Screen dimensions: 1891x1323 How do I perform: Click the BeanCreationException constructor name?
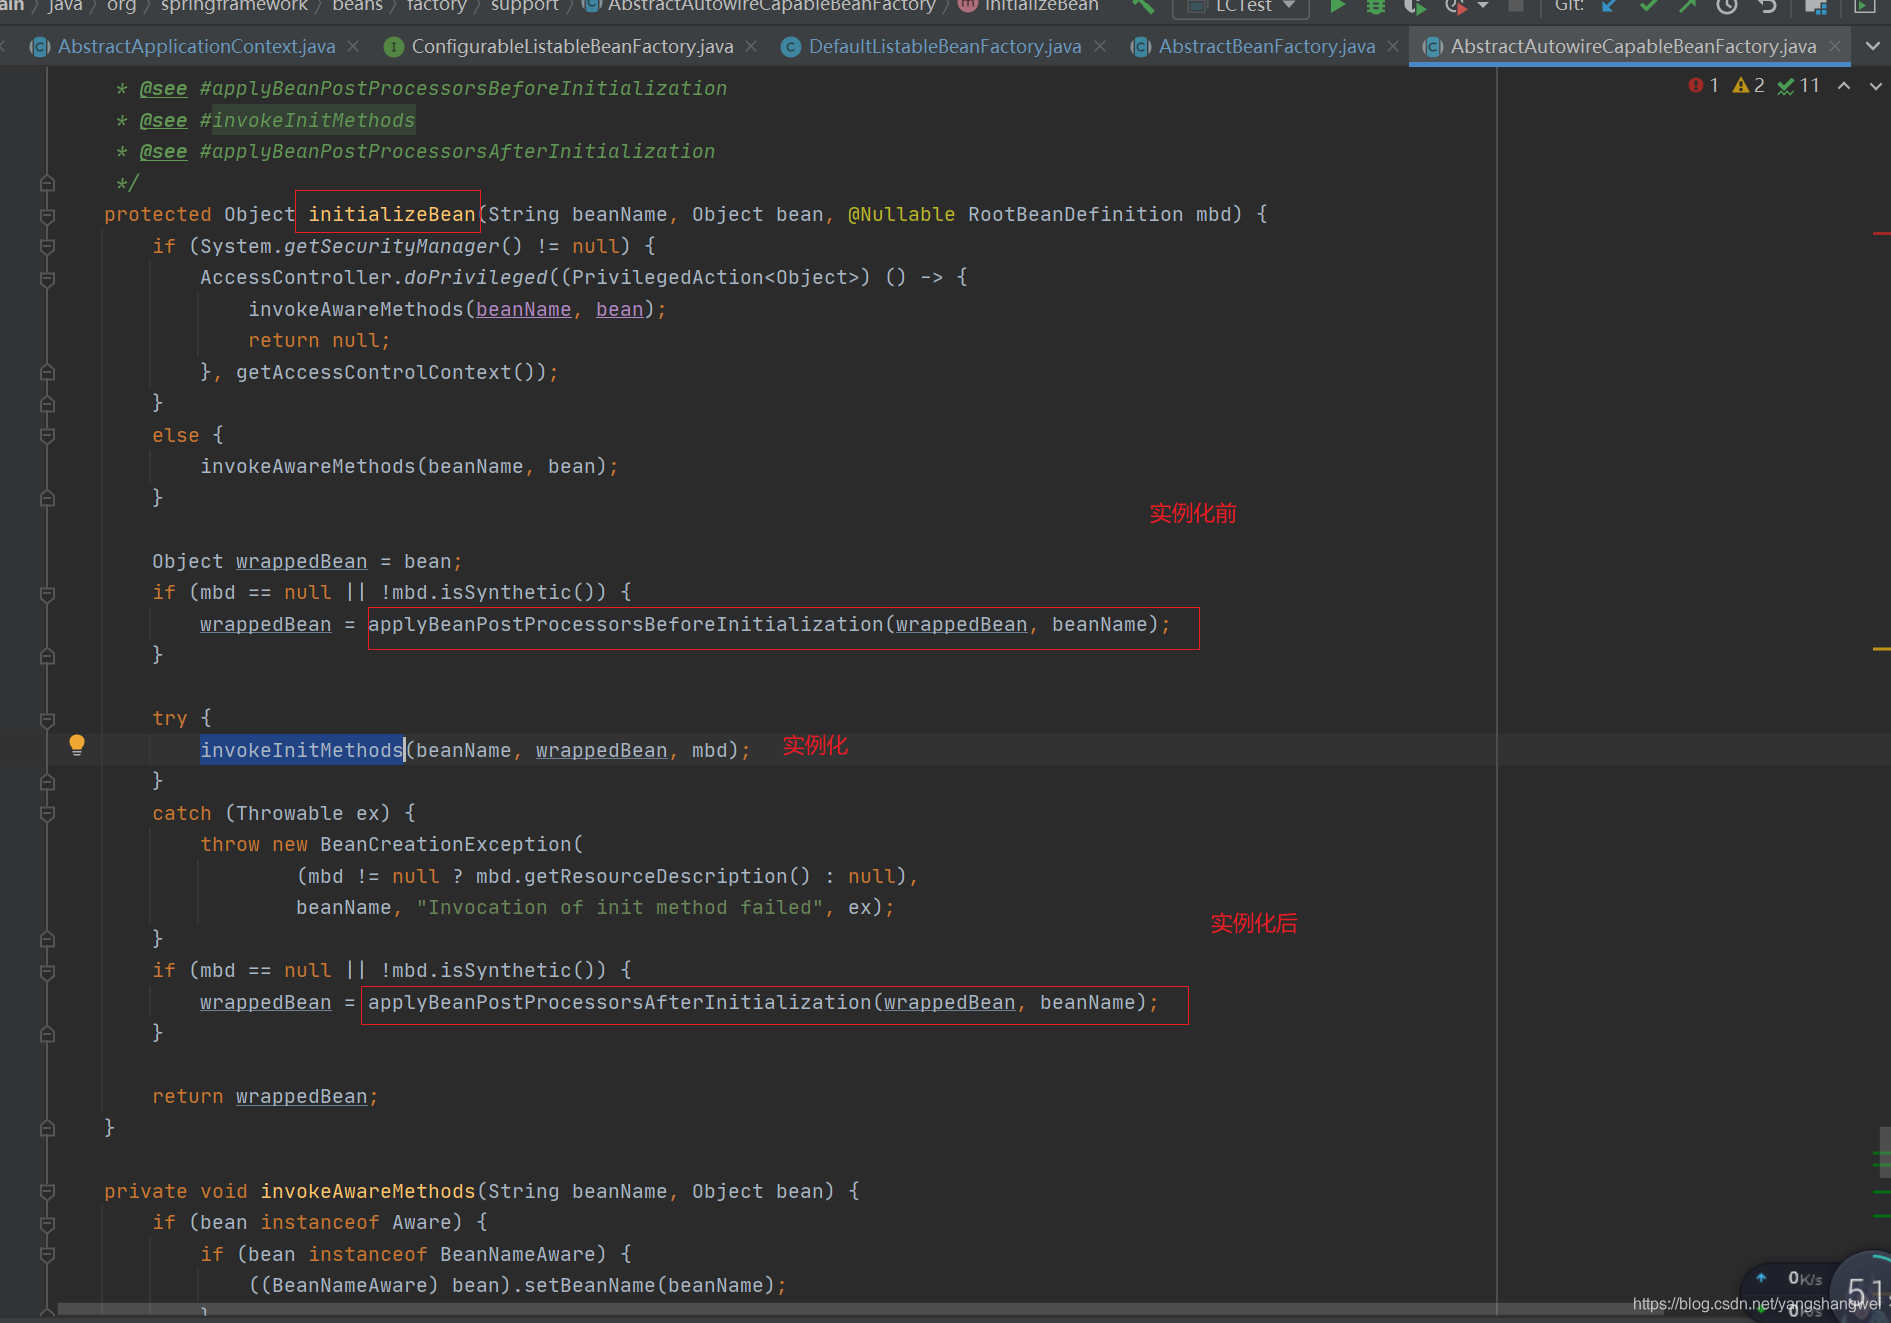click(445, 845)
